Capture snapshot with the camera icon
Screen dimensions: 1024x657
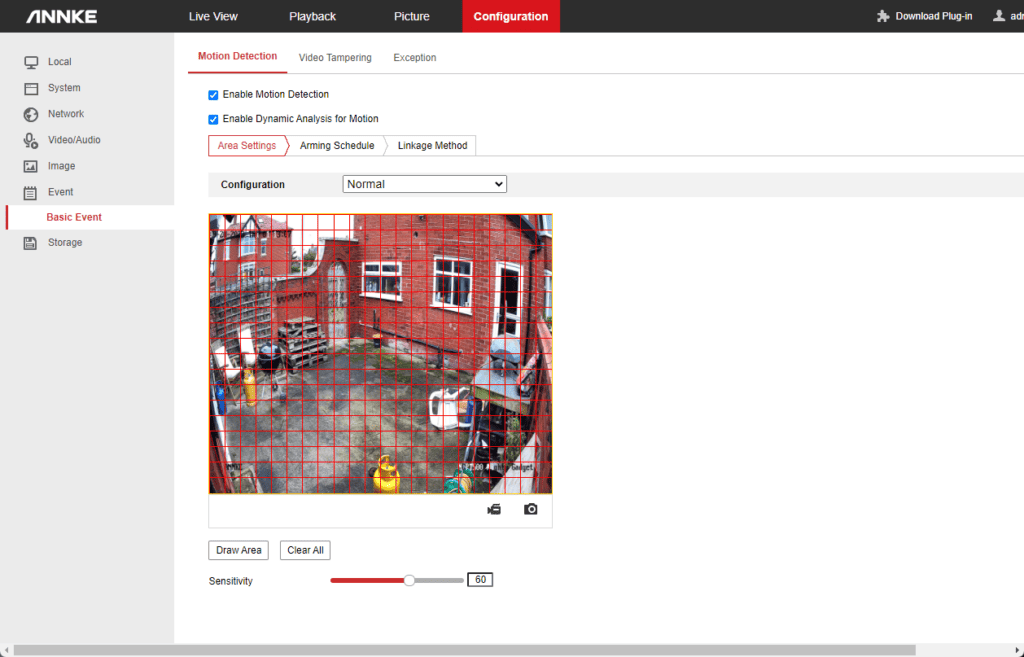(x=531, y=510)
